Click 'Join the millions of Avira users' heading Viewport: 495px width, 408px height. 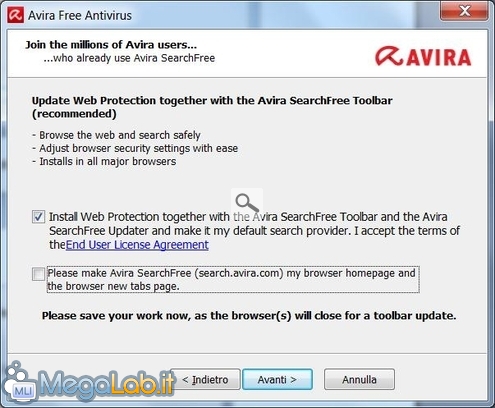111,45
